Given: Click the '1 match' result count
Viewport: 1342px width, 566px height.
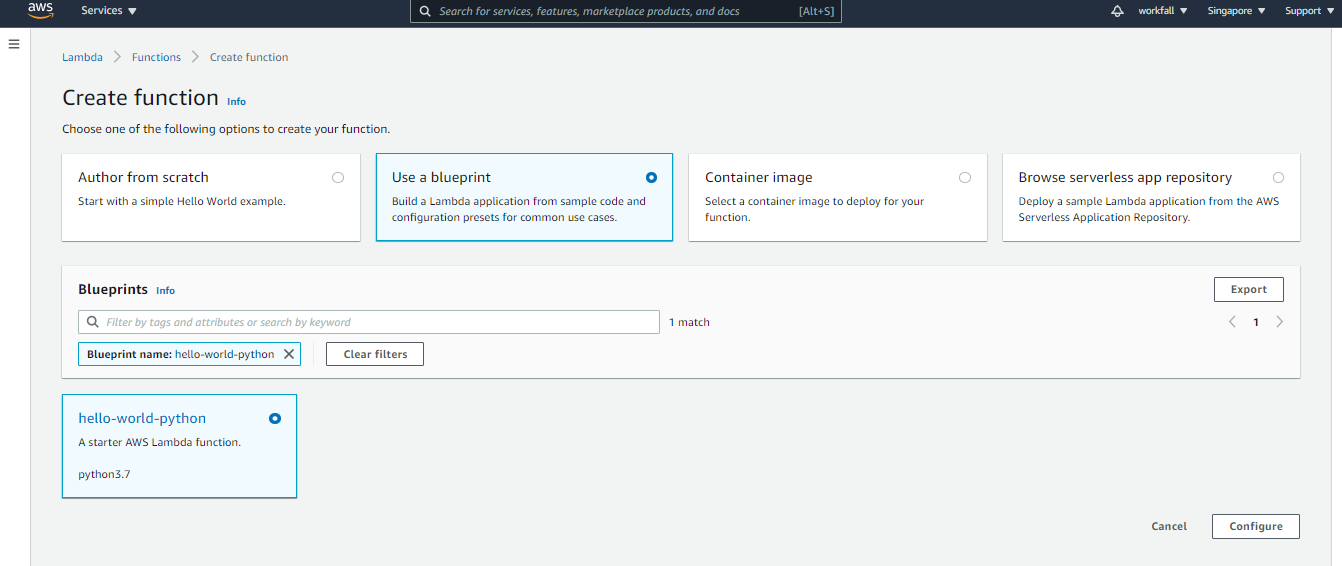Looking at the screenshot, I should point(689,322).
